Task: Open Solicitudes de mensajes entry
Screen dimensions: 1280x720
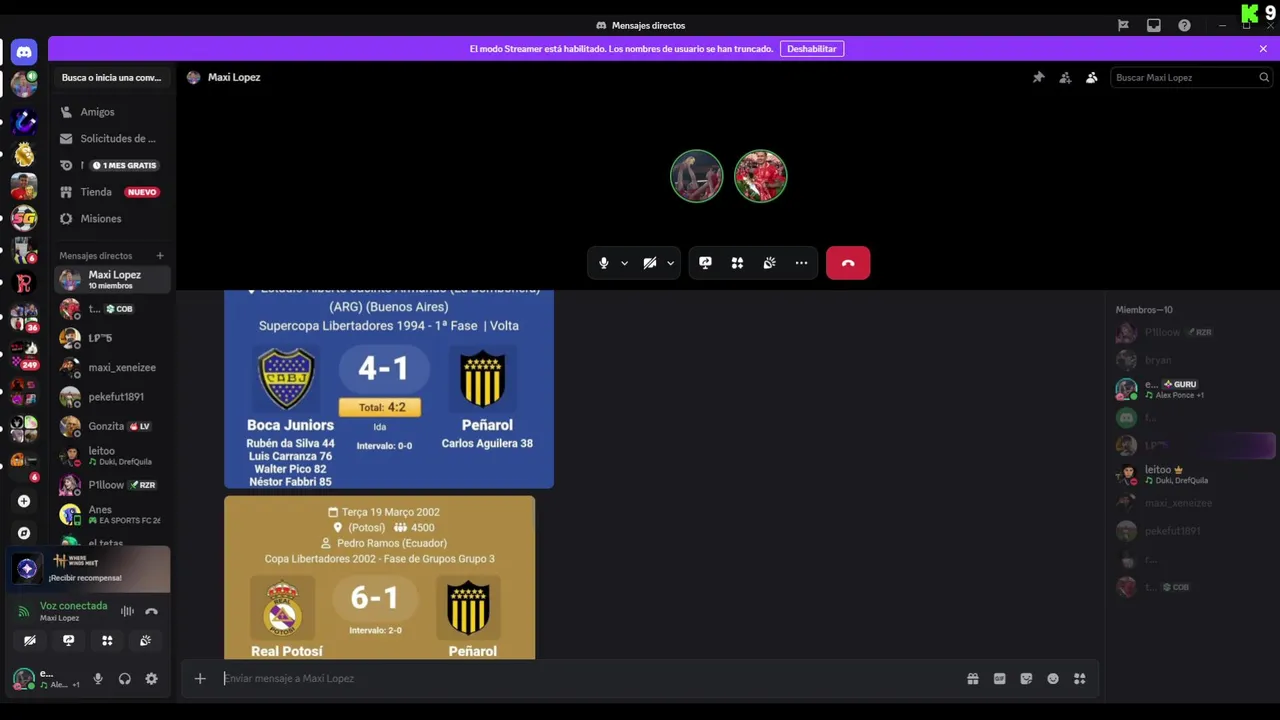Action: click(114, 139)
